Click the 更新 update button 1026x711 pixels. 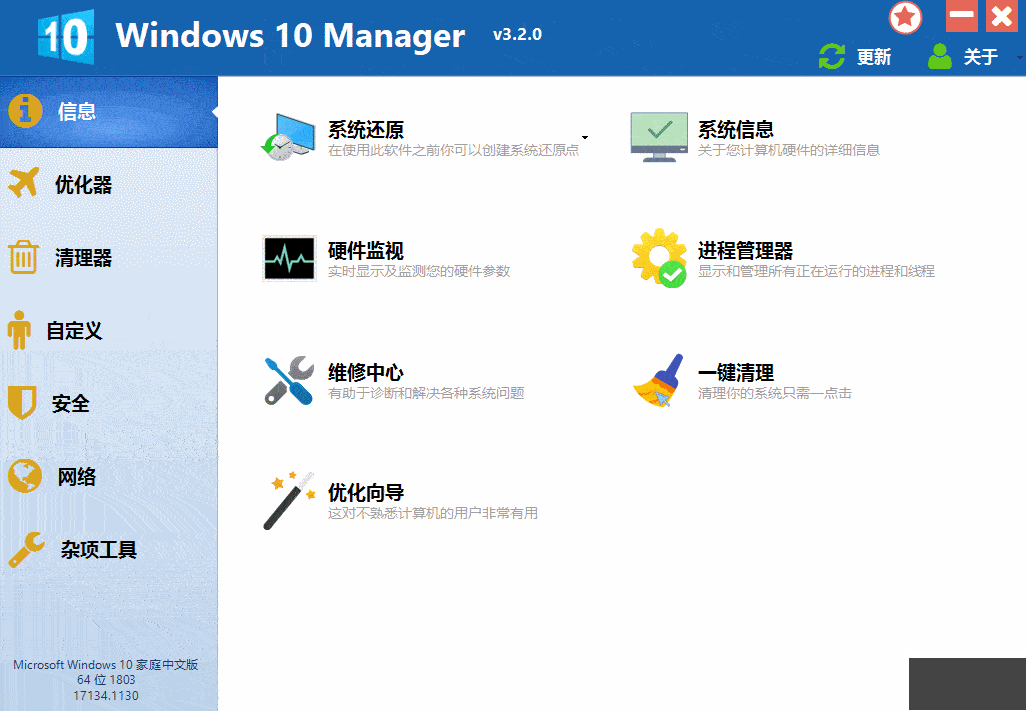click(x=873, y=57)
